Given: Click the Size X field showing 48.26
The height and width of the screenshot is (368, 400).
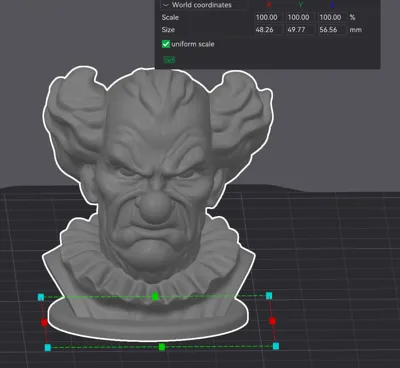Looking at the screenshot, I should pyautogui.click(x=269, y=30).
